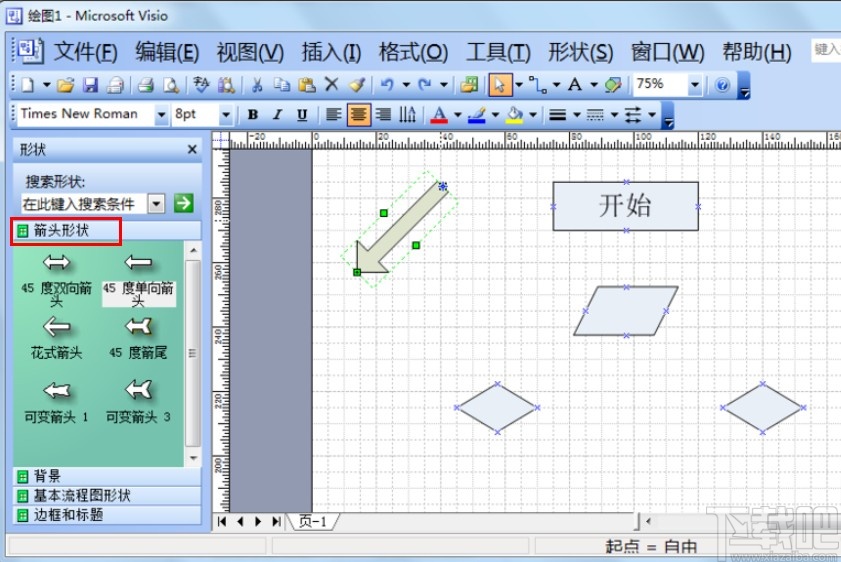Save the drawing with the floppy disk icon

coord(90,85)
